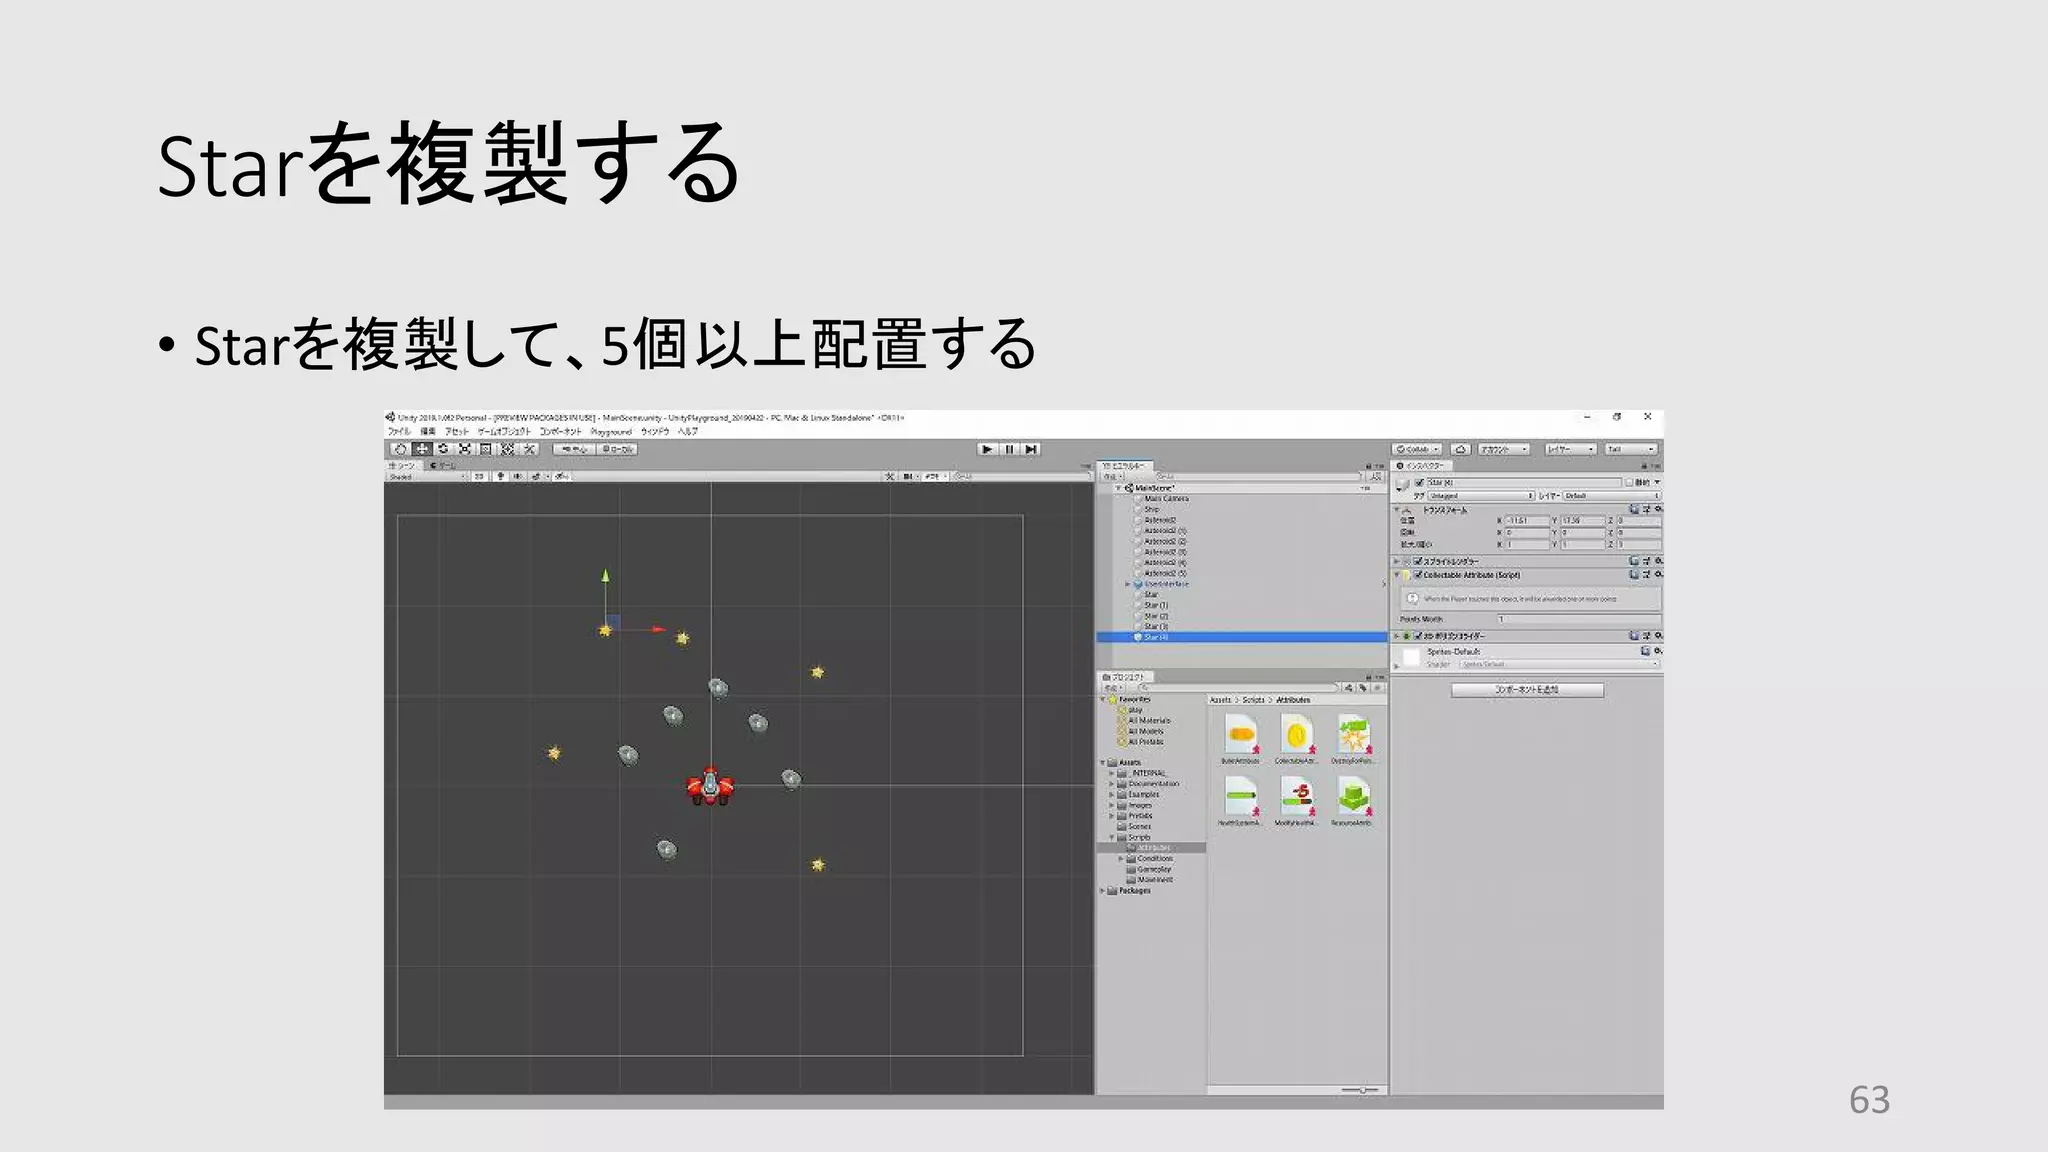Click the Add Component button
Image resolution: width=2048 pixels, height=1152 pixels.
pyautogui.click(x=1527, y=690)
